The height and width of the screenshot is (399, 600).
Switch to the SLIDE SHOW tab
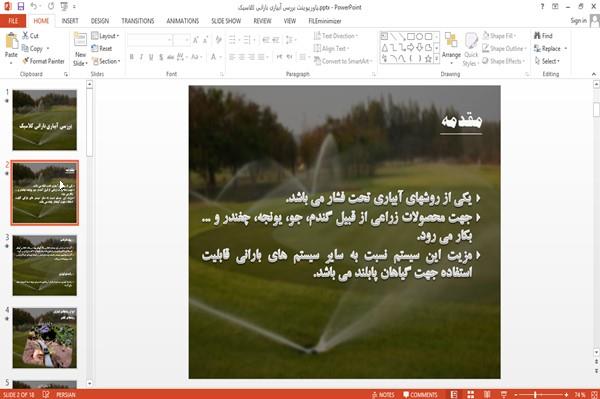pyautogui.click(x=226, y=21)
